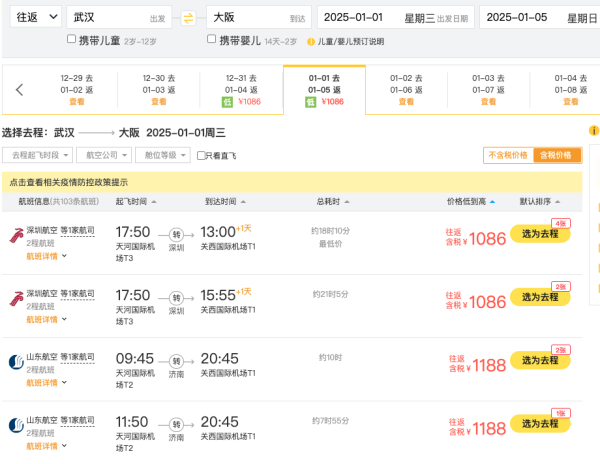This screenshot has height=464, width=600.
Task: Switch to 含税价格 price display
Action: (x=557, y=155)
